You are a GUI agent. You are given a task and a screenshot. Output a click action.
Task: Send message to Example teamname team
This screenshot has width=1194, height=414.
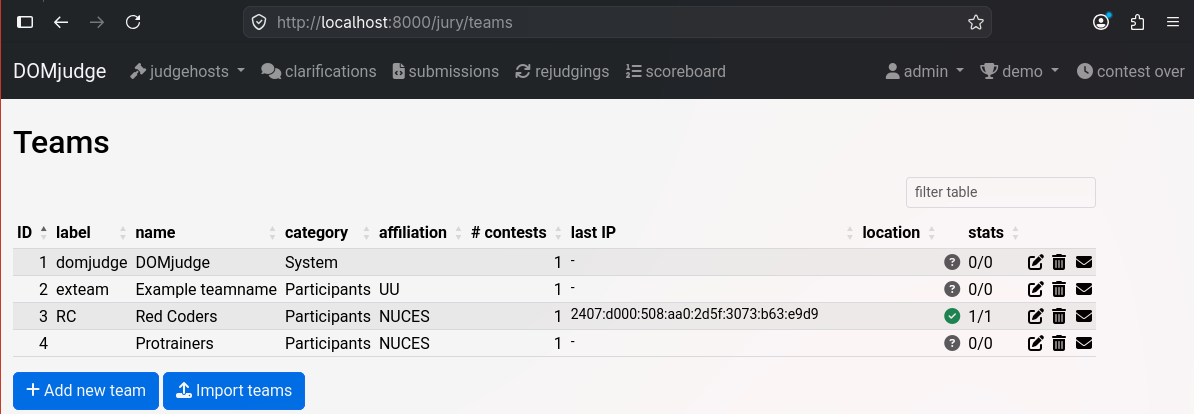[1084, 289]
